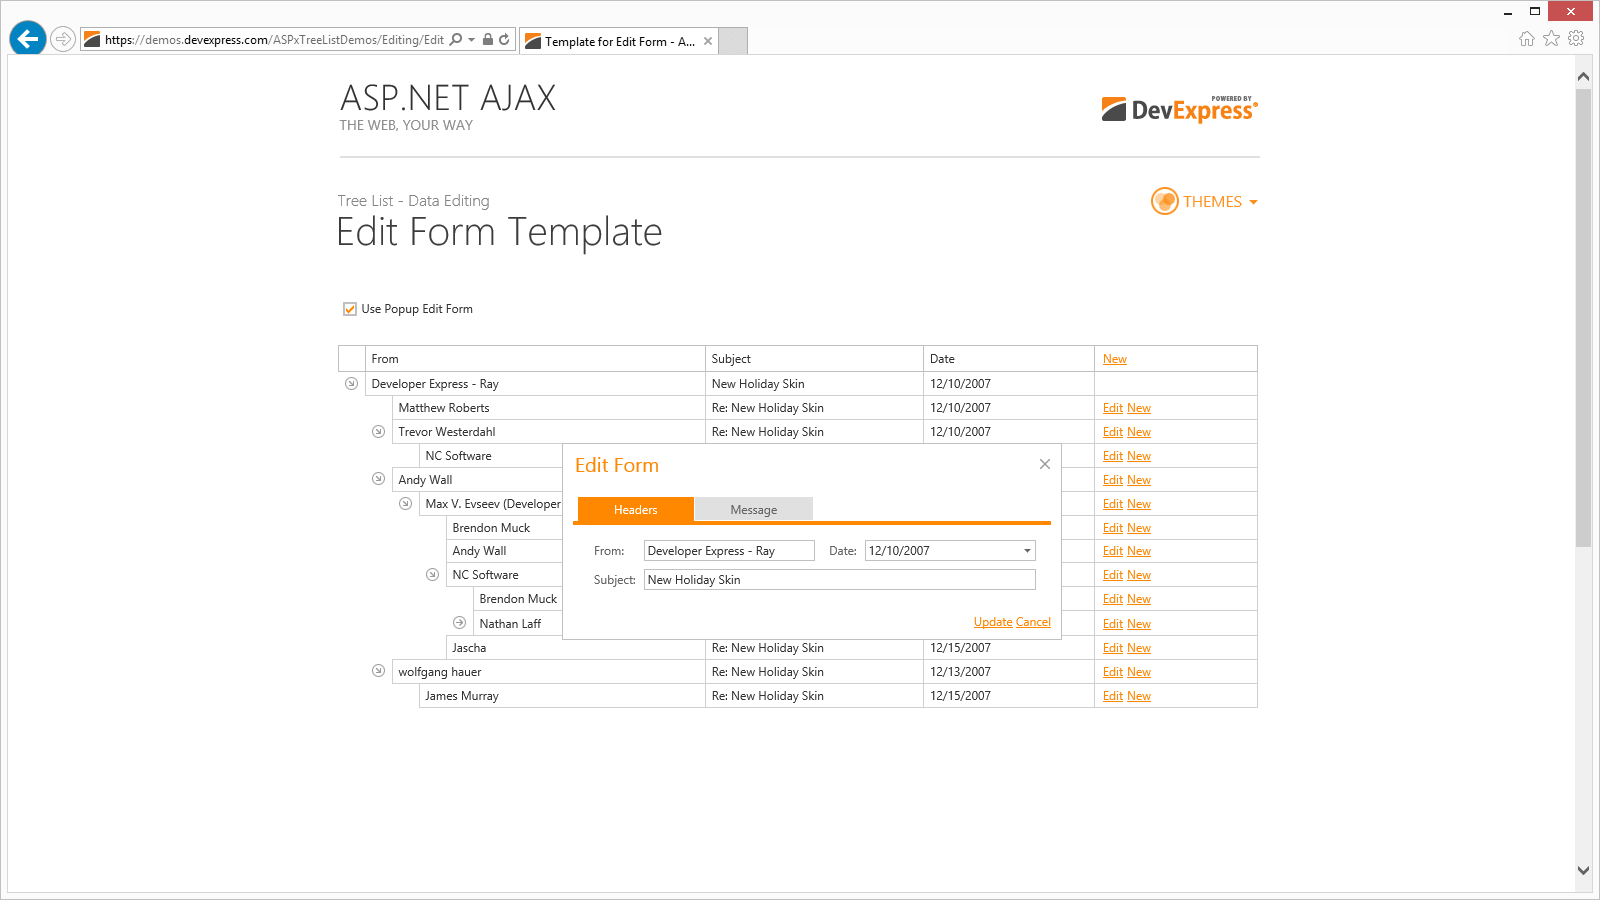Add New under James Murray row
Viewport: 1600px width, 900px height.
[x=1139, y=696]
